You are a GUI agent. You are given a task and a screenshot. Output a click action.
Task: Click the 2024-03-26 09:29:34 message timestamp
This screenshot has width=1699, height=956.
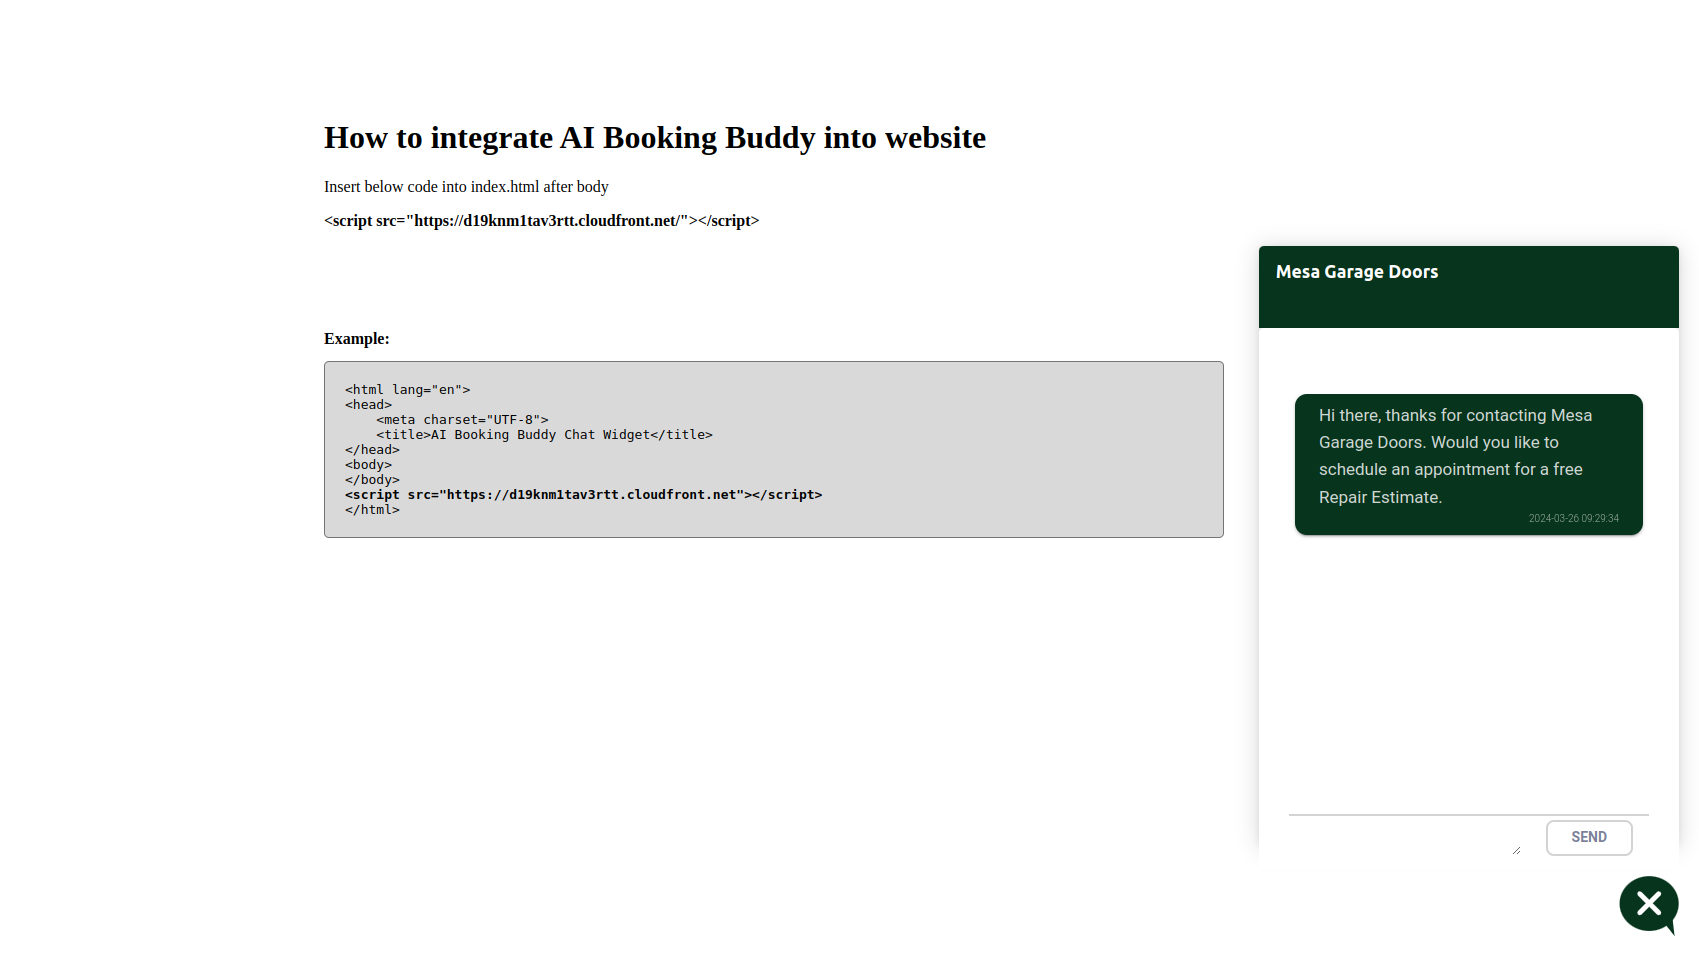tap(1573, 518)
